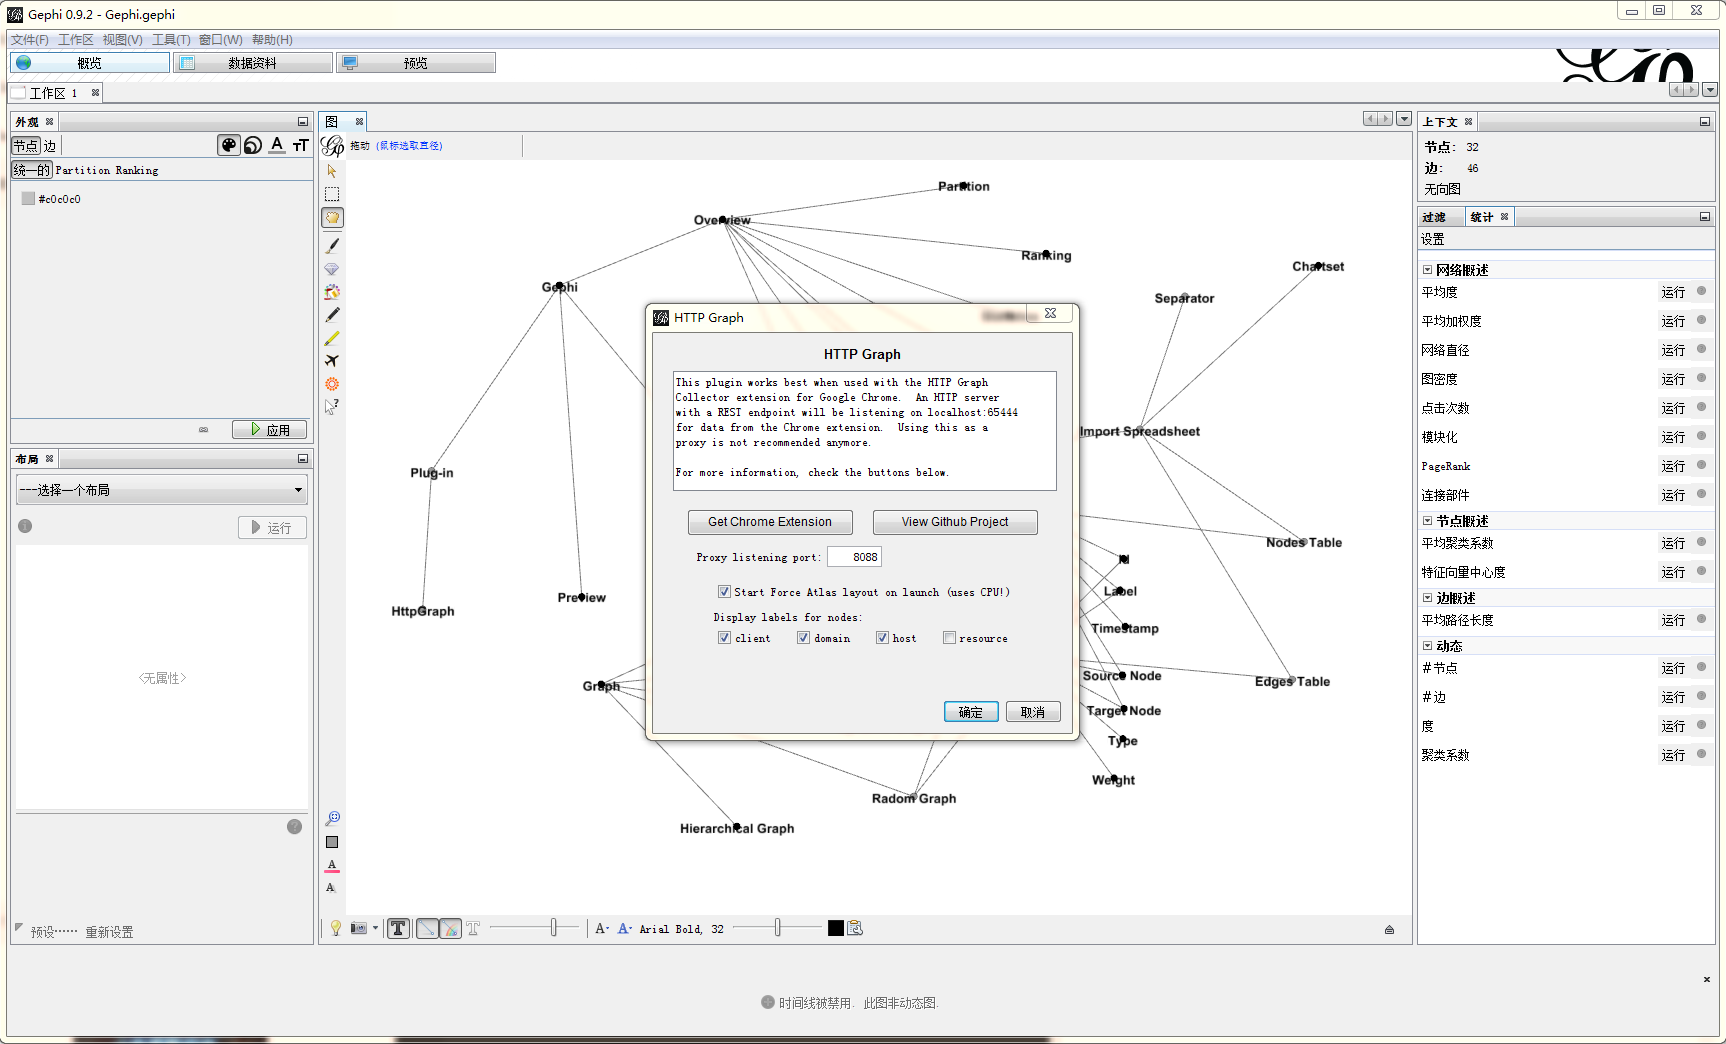
Task: Select the direct selection arrow tool
Action: point(332,171)
